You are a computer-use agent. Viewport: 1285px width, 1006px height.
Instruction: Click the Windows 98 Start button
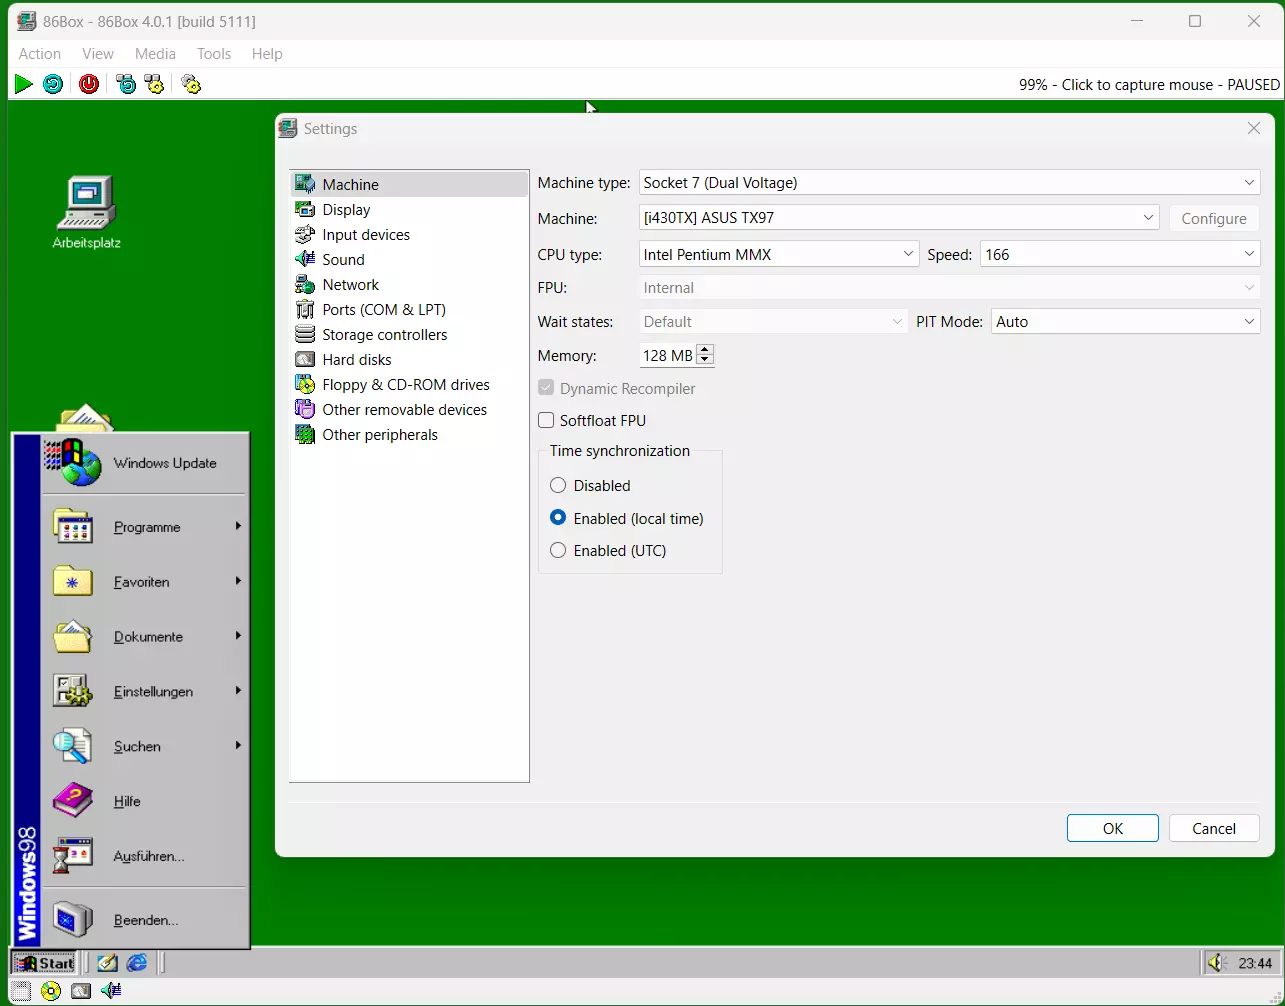click(x=43, y=963)
